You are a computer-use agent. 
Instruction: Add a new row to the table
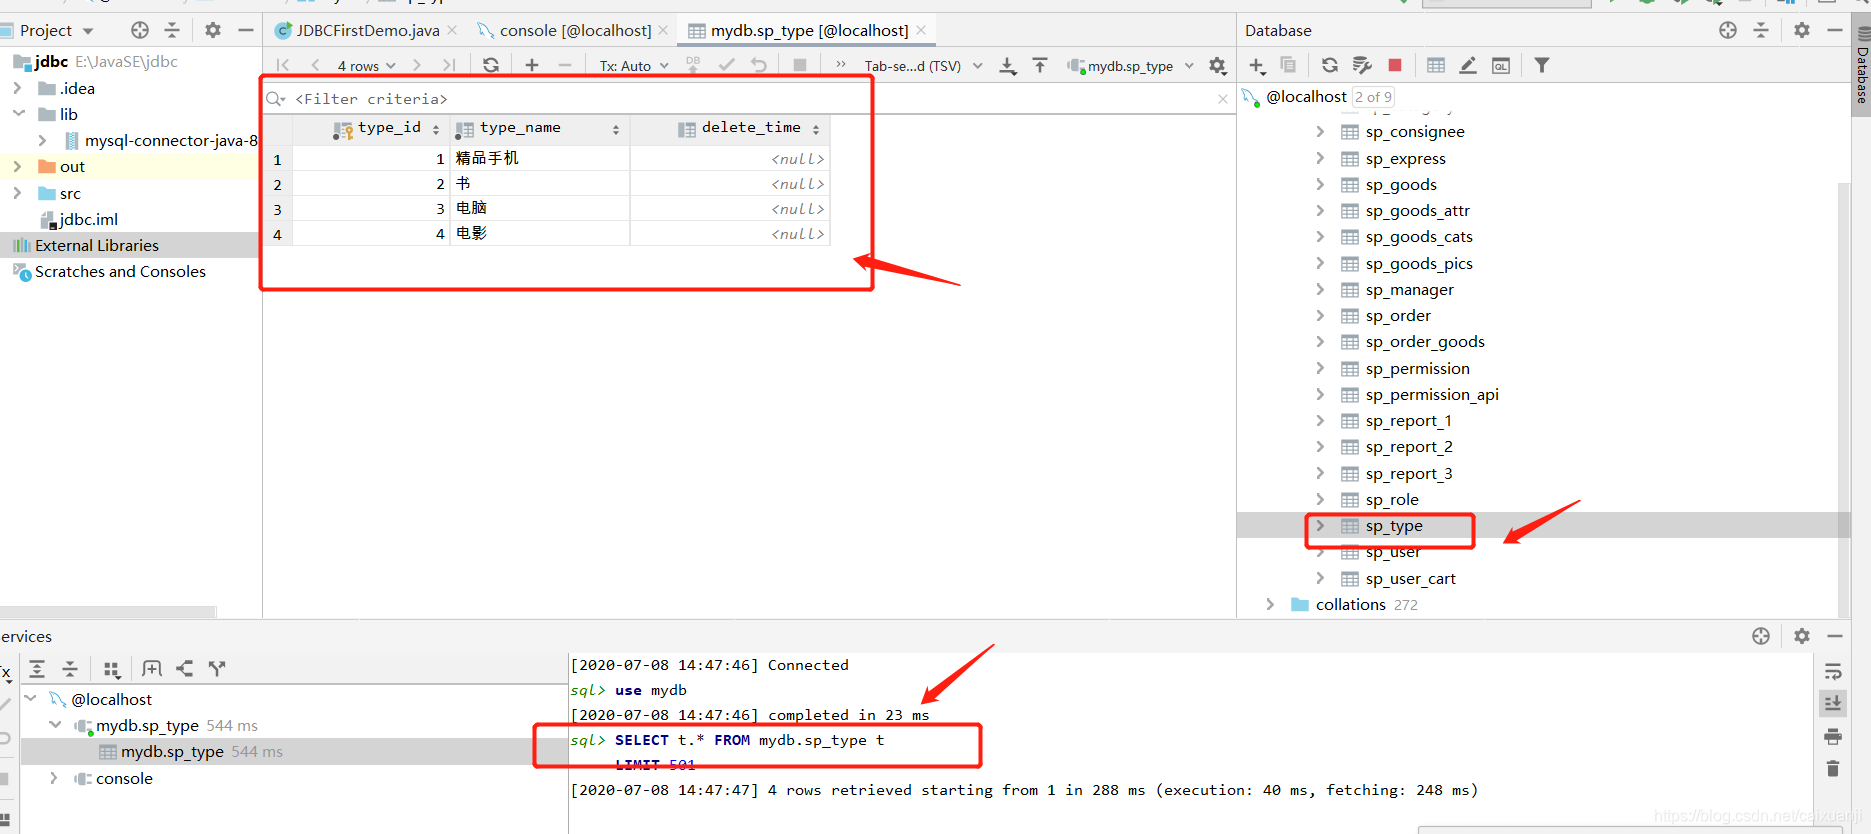532,65
